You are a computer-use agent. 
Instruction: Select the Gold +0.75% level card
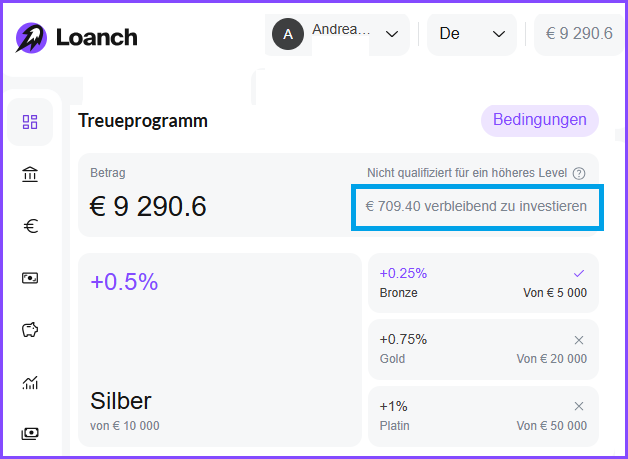click(483, 349)
